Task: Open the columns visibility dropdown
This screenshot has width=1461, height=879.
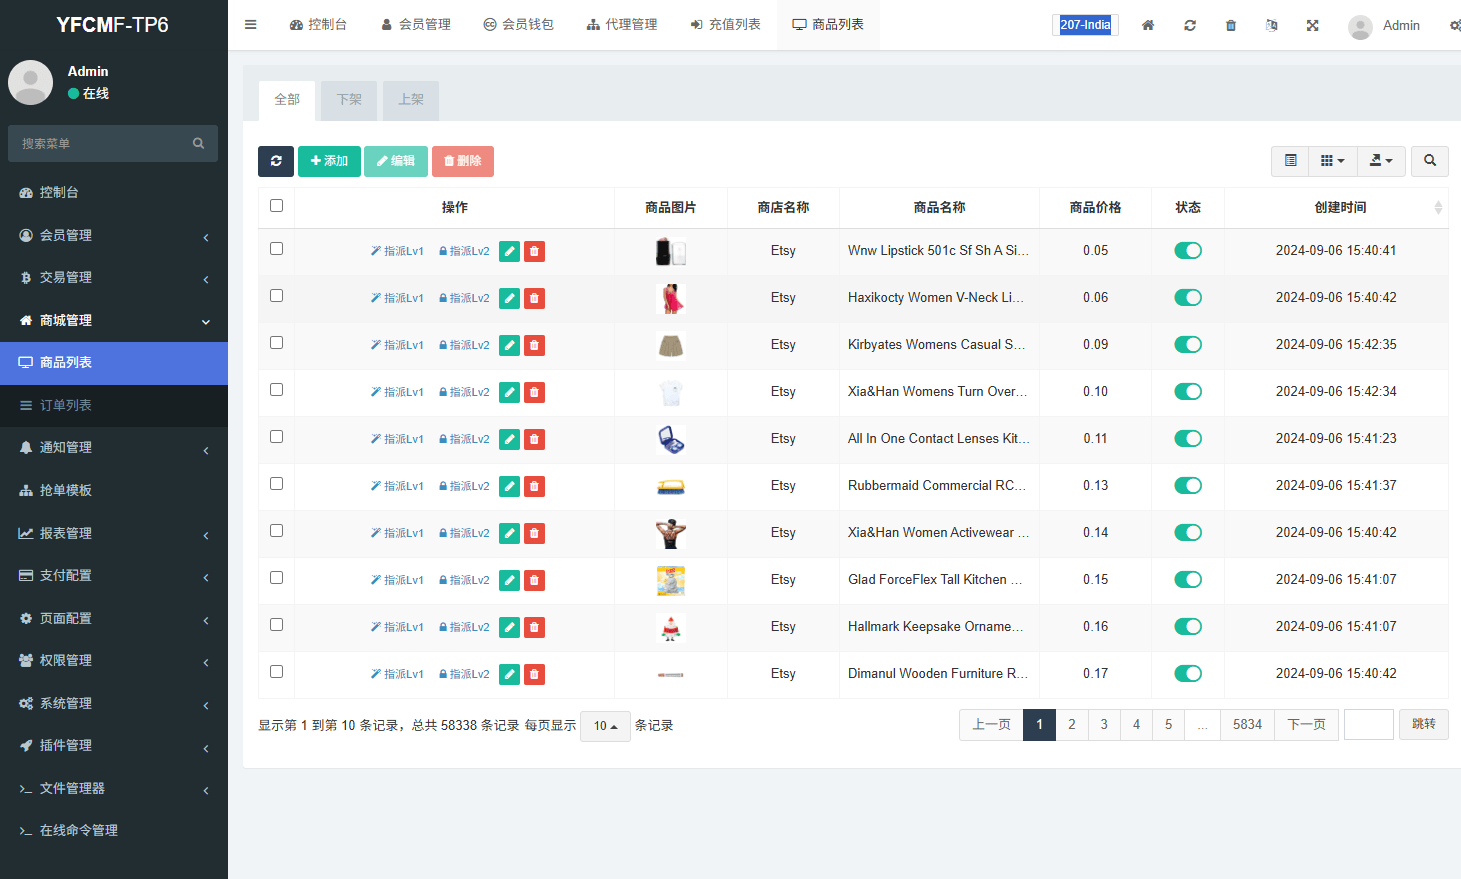Action: point(1332,161)
